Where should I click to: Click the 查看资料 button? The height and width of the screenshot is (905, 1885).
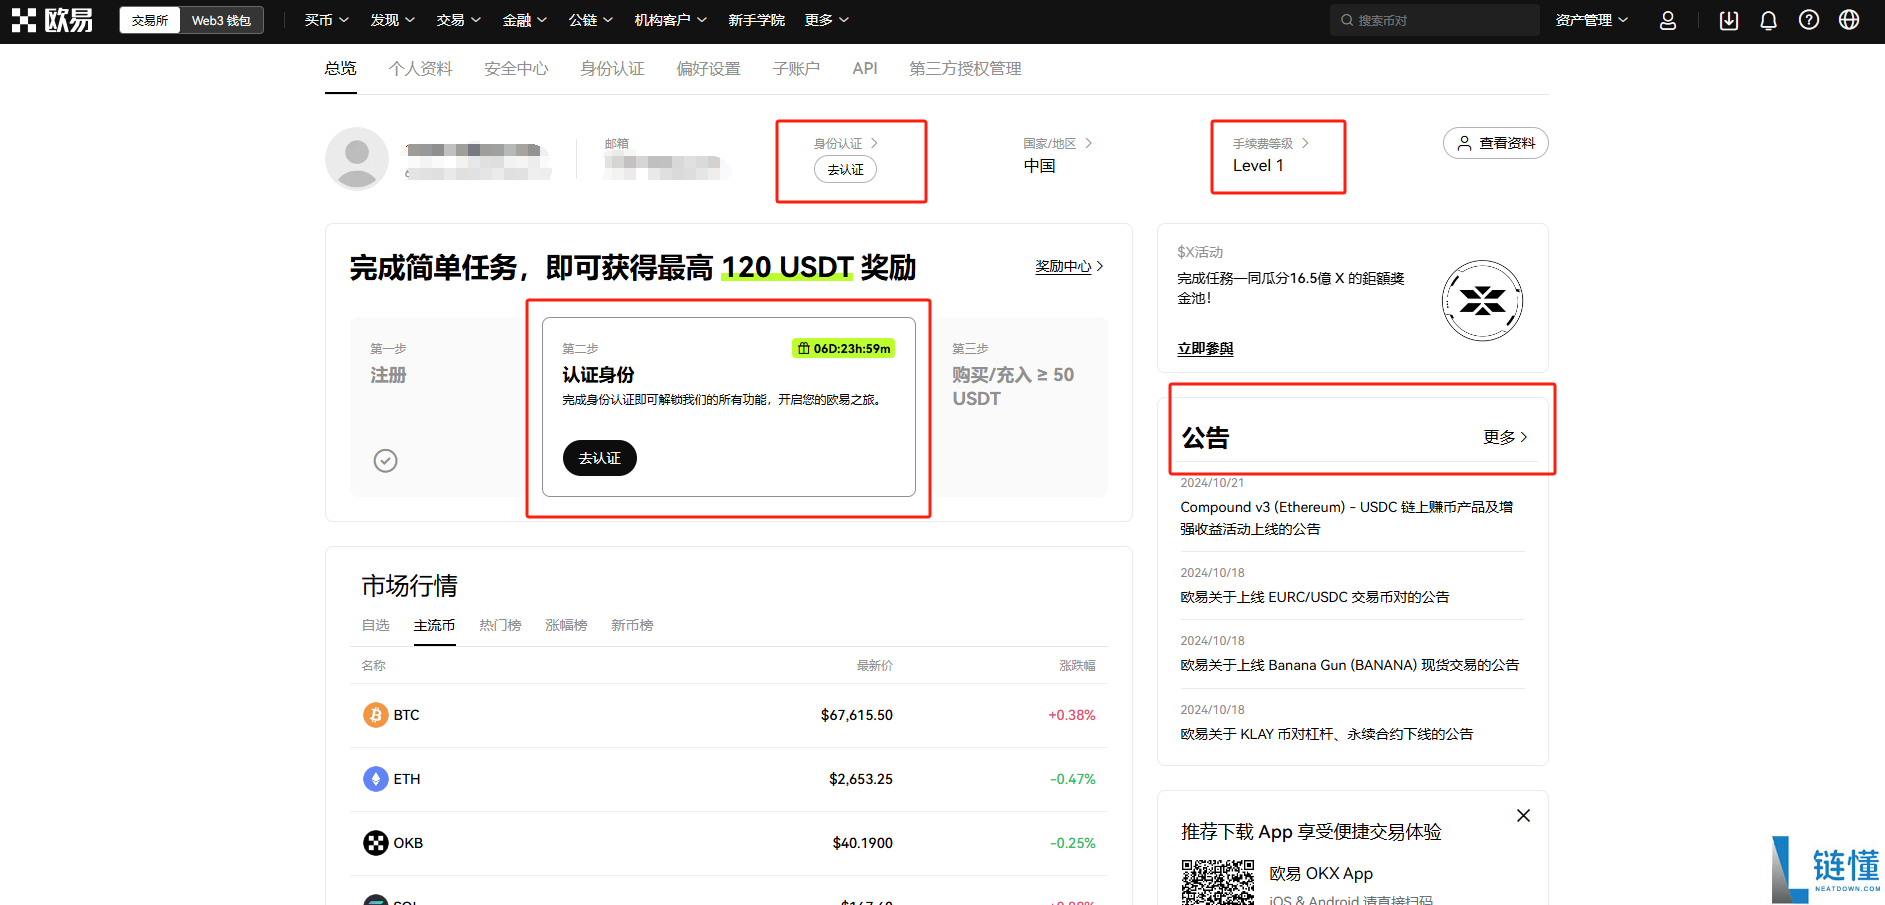(x=1496, y=143)
